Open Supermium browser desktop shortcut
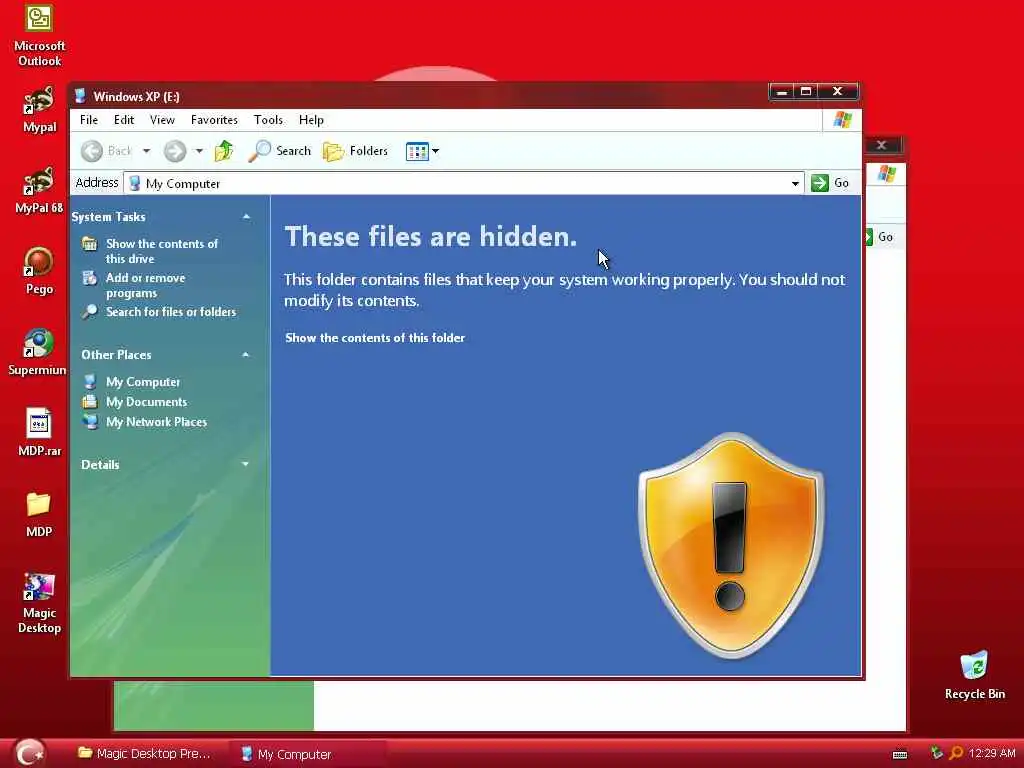Viewport: 1024px width, 768px height. click(38, 353)
